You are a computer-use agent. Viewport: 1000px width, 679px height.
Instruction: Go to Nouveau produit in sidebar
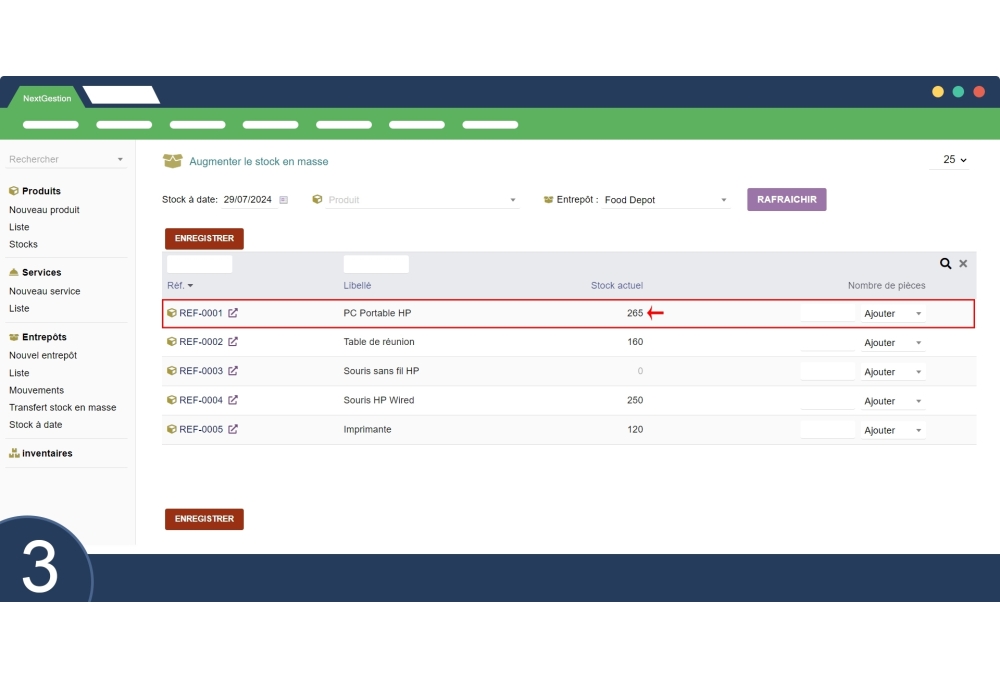[44, 210]
